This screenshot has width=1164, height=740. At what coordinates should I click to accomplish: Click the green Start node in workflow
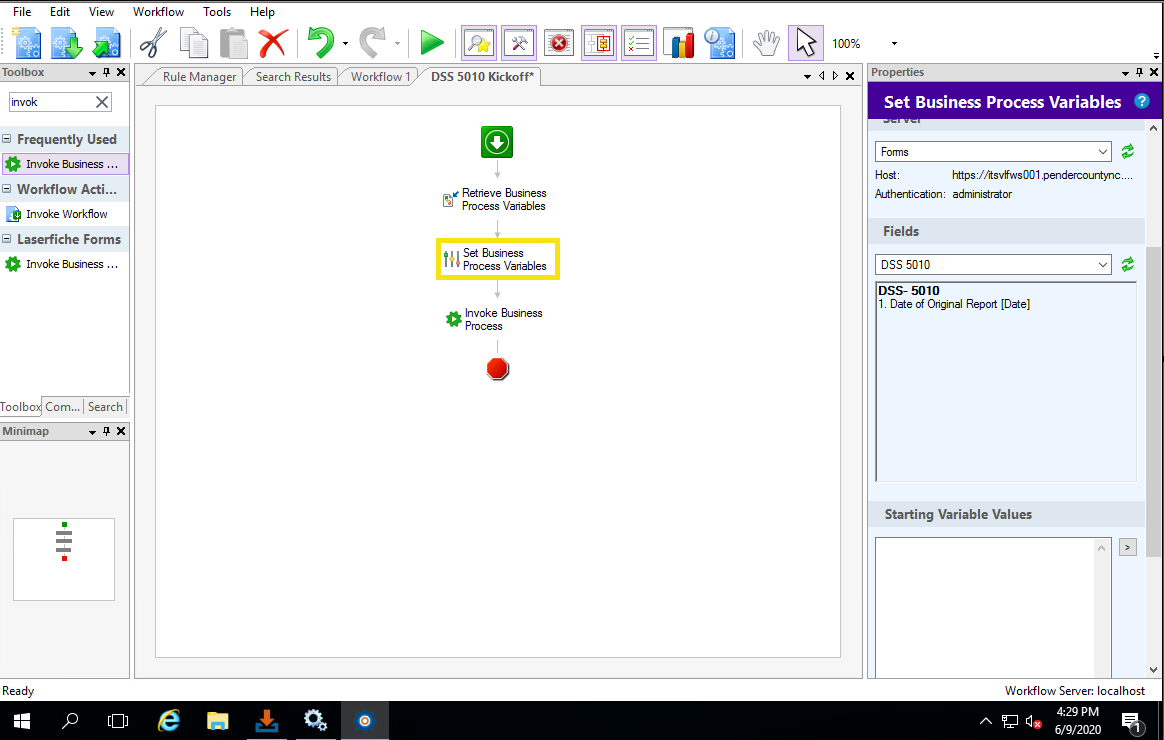coord(497,142)
